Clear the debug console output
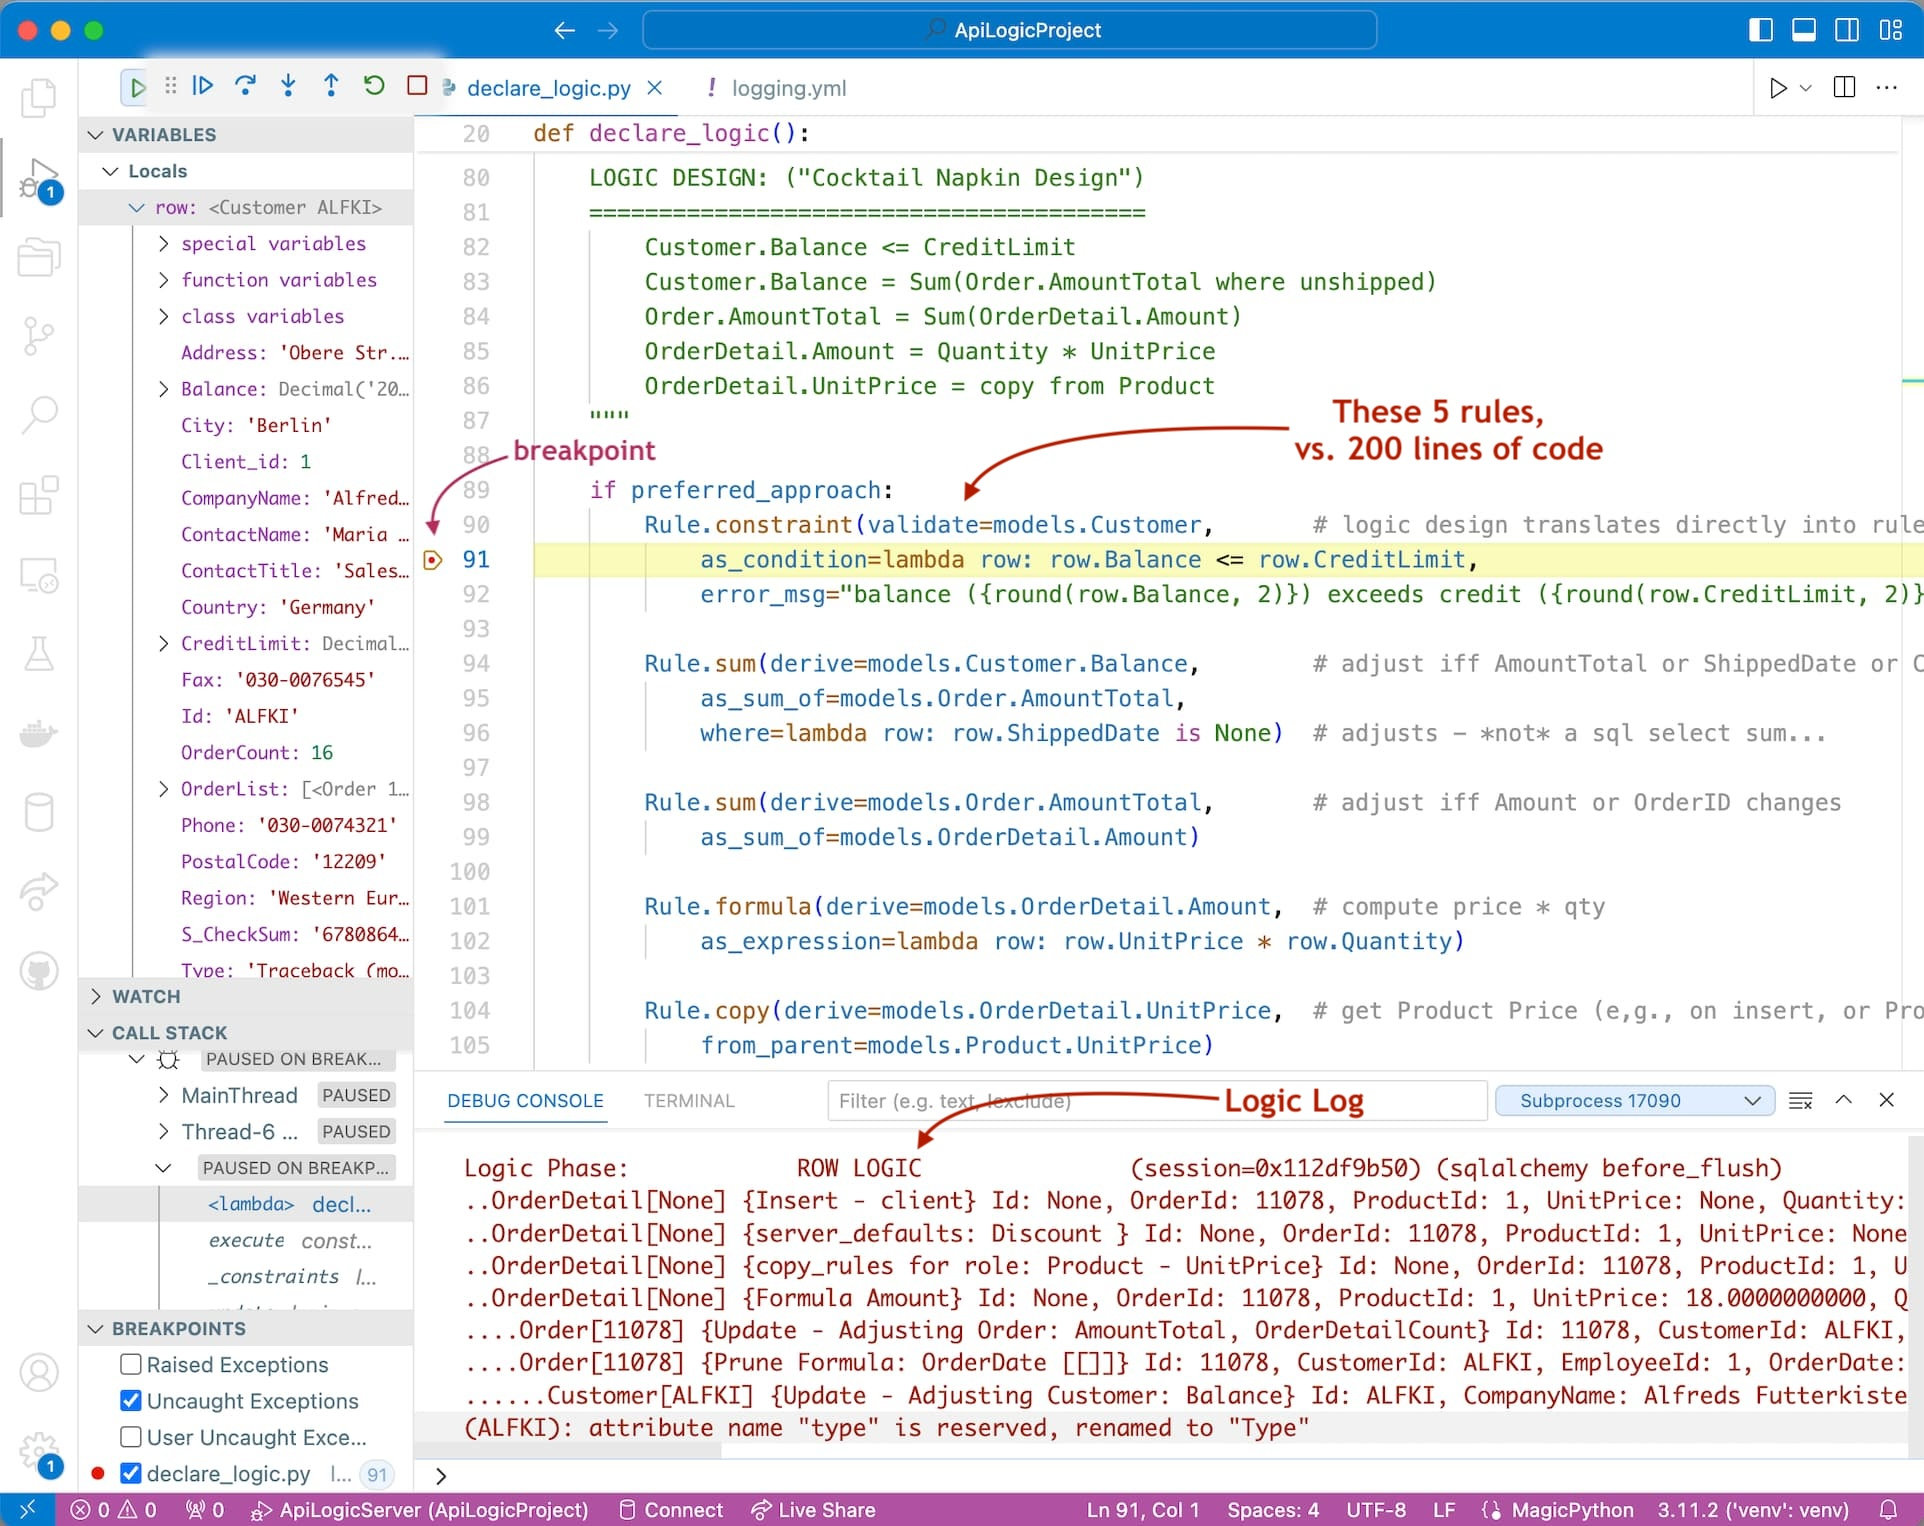 pyautogui.click(x=1801, y=1100)
